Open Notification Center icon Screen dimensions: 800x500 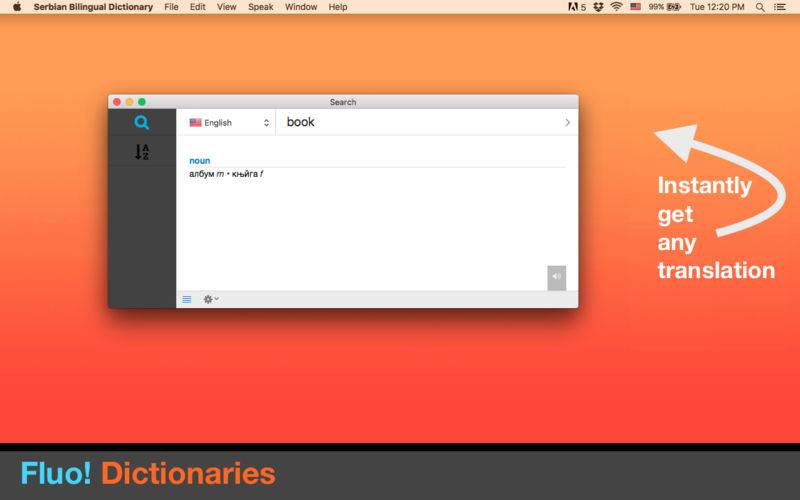pos(780,7)
